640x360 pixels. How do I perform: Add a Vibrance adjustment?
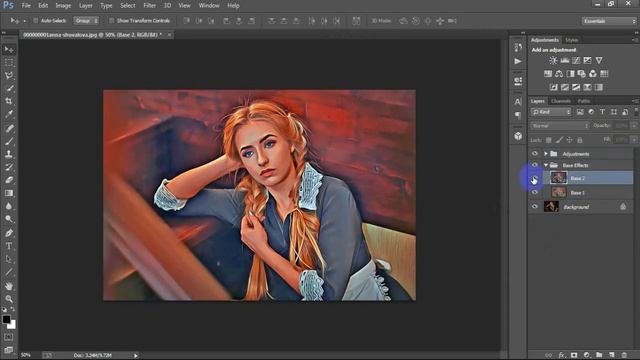[x=599, y=60]
